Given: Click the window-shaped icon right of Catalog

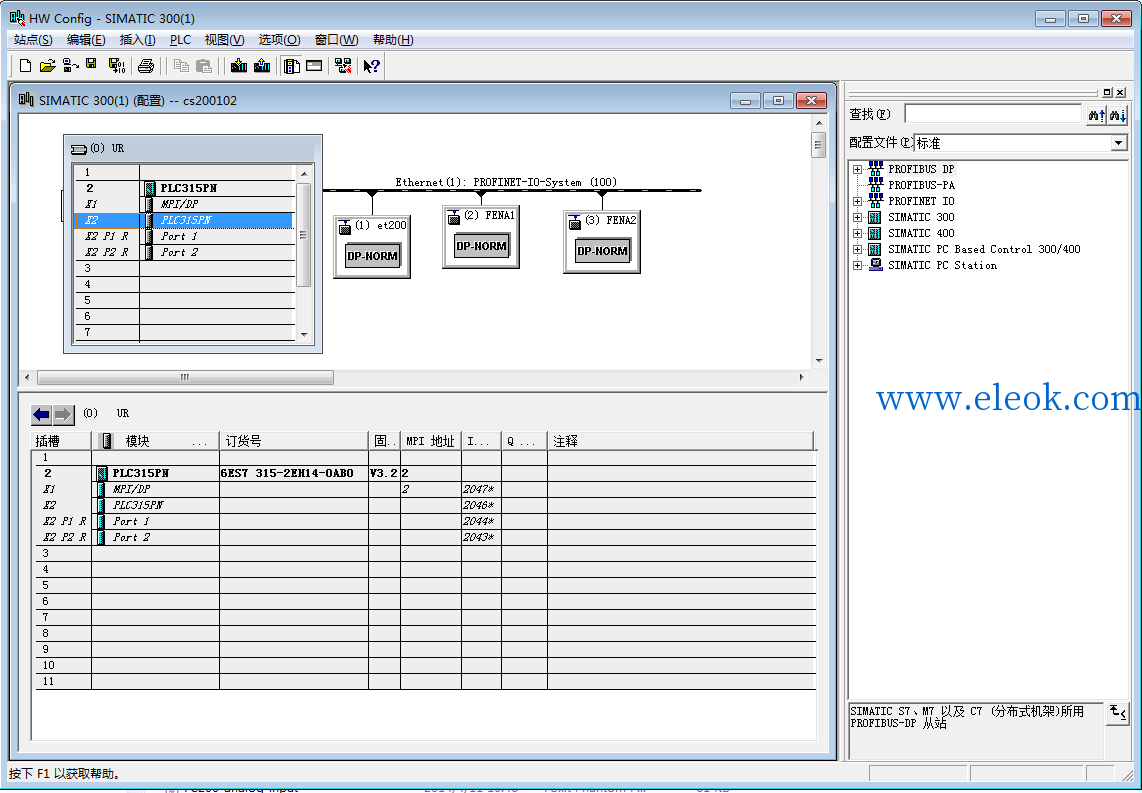Looking at the screenshot, I should click(x=314, y=66).
